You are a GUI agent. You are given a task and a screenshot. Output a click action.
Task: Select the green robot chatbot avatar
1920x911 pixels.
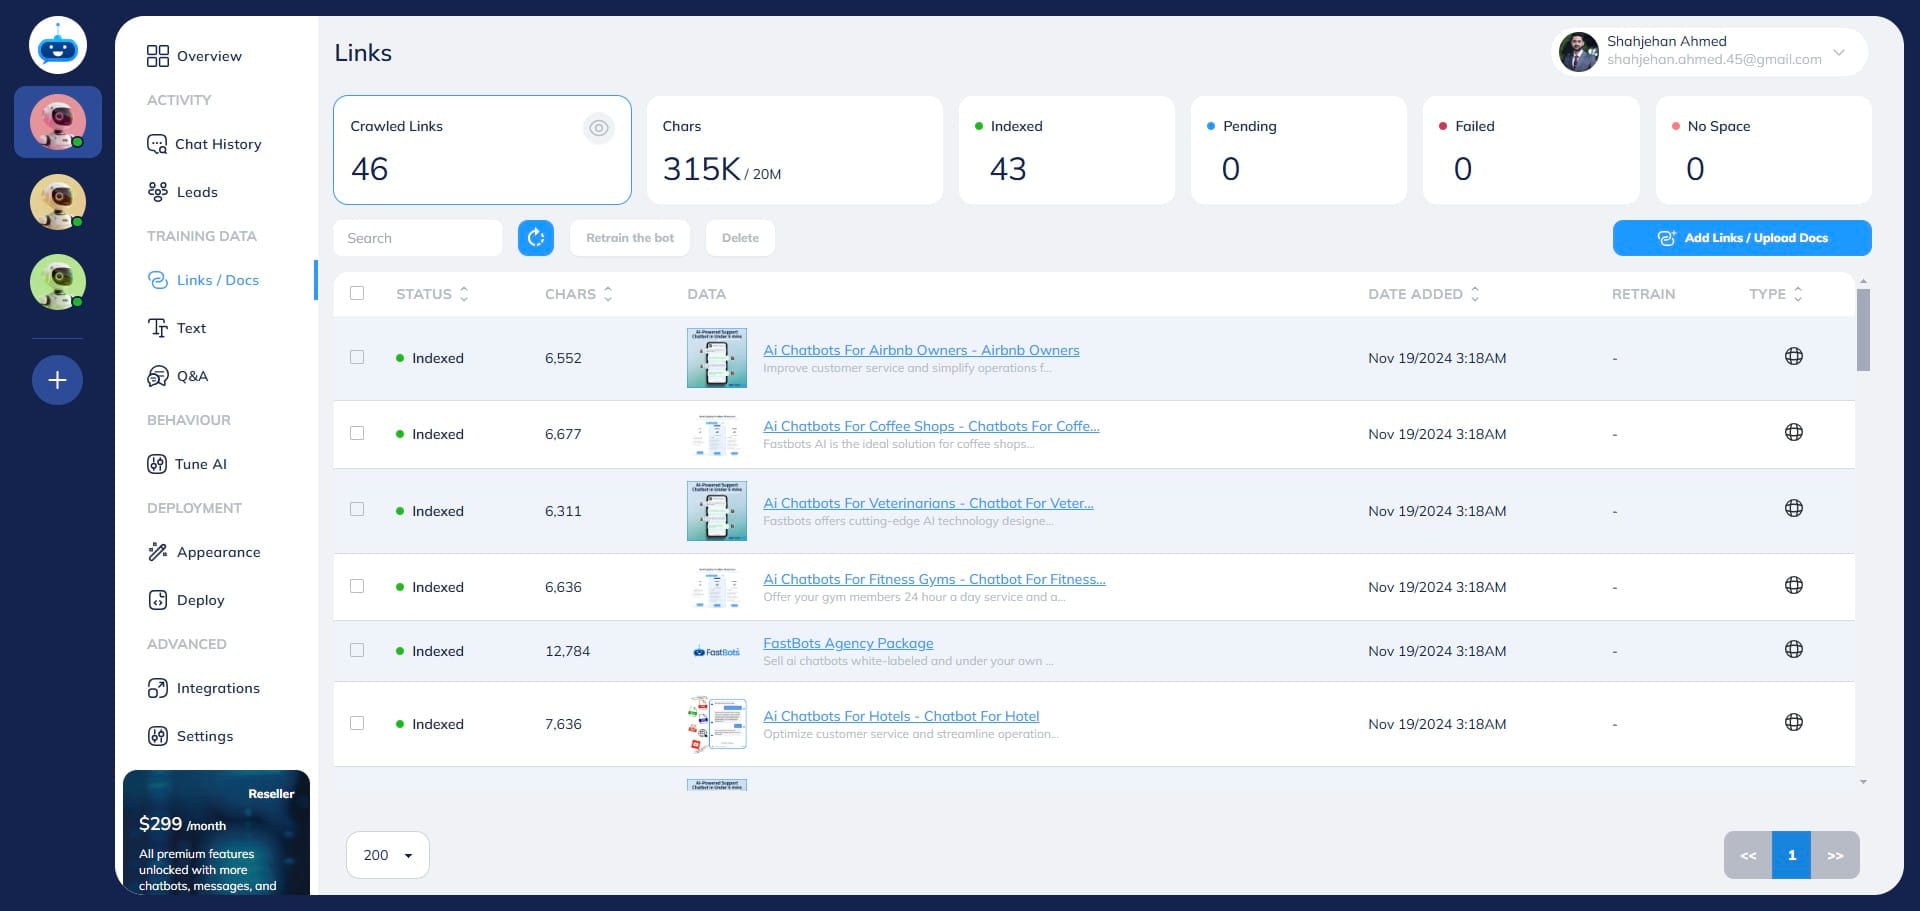click(57, 282)
